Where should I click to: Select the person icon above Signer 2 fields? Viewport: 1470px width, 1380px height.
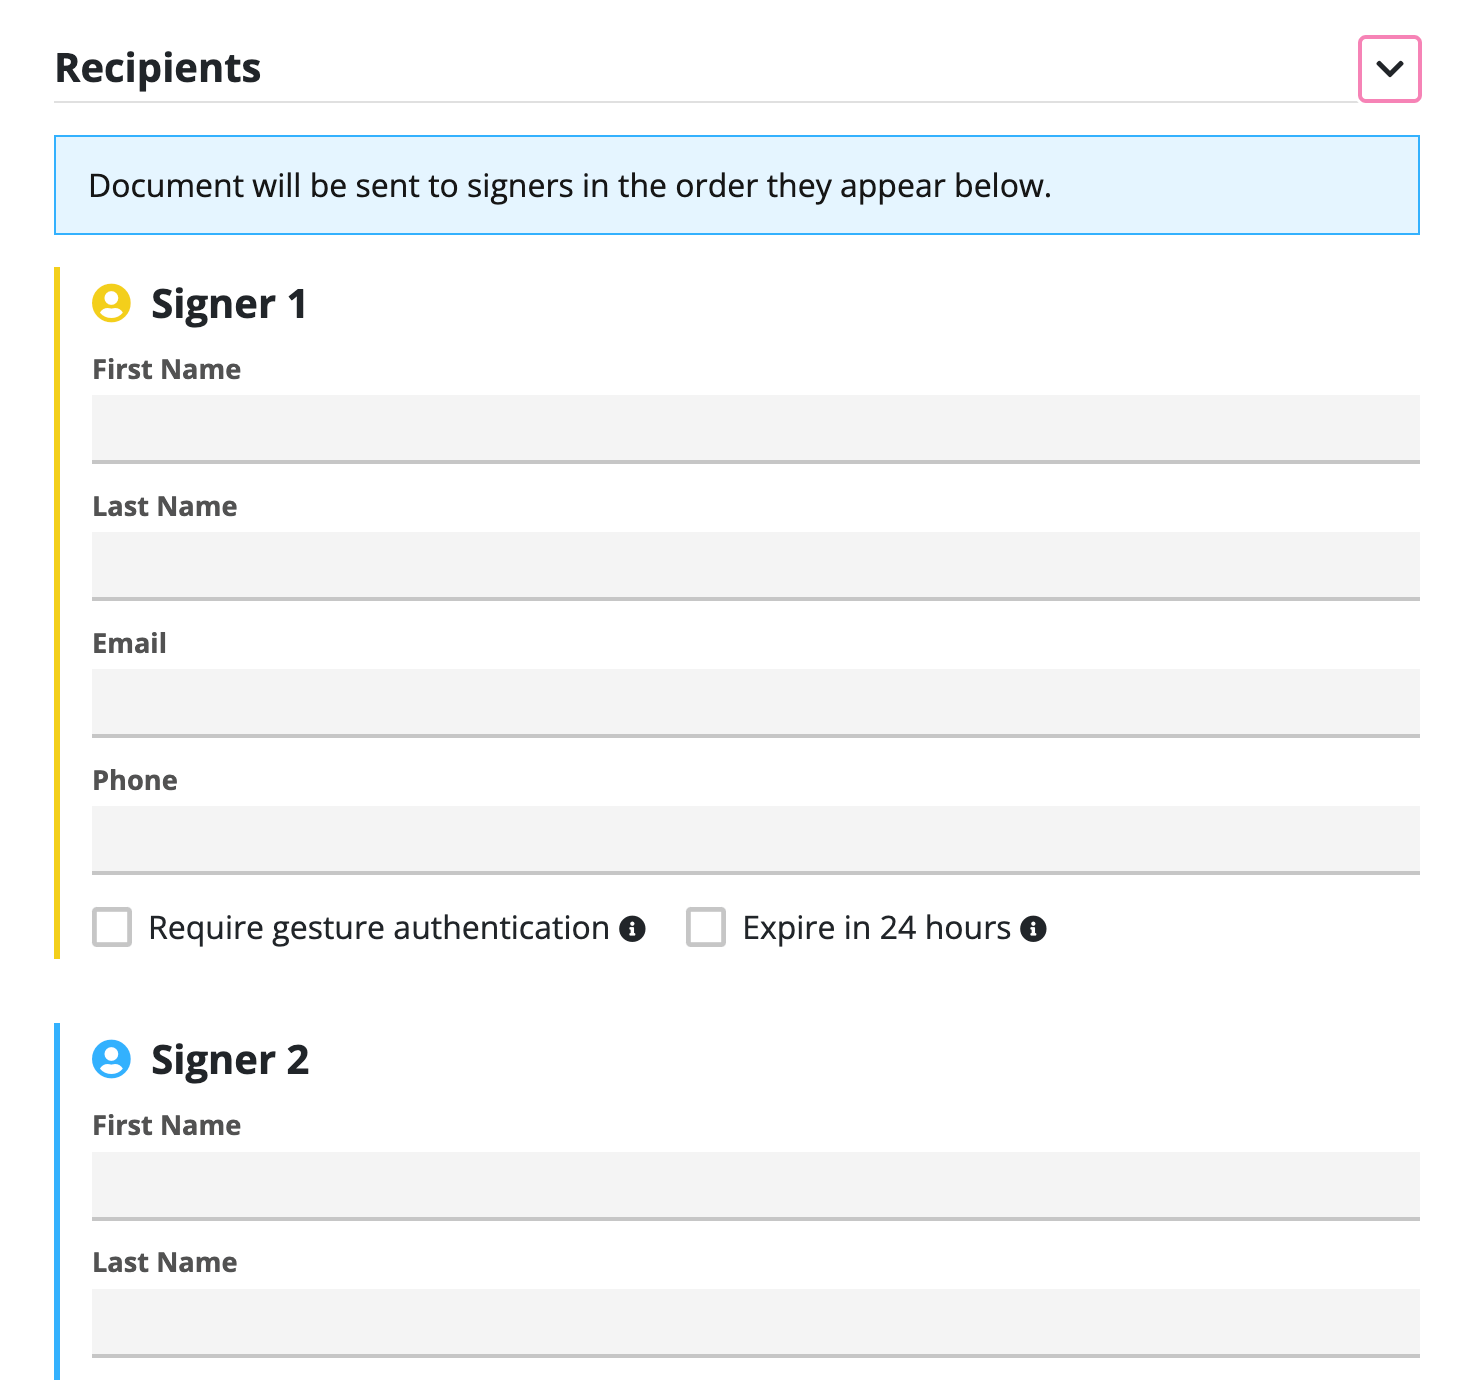110,1059
